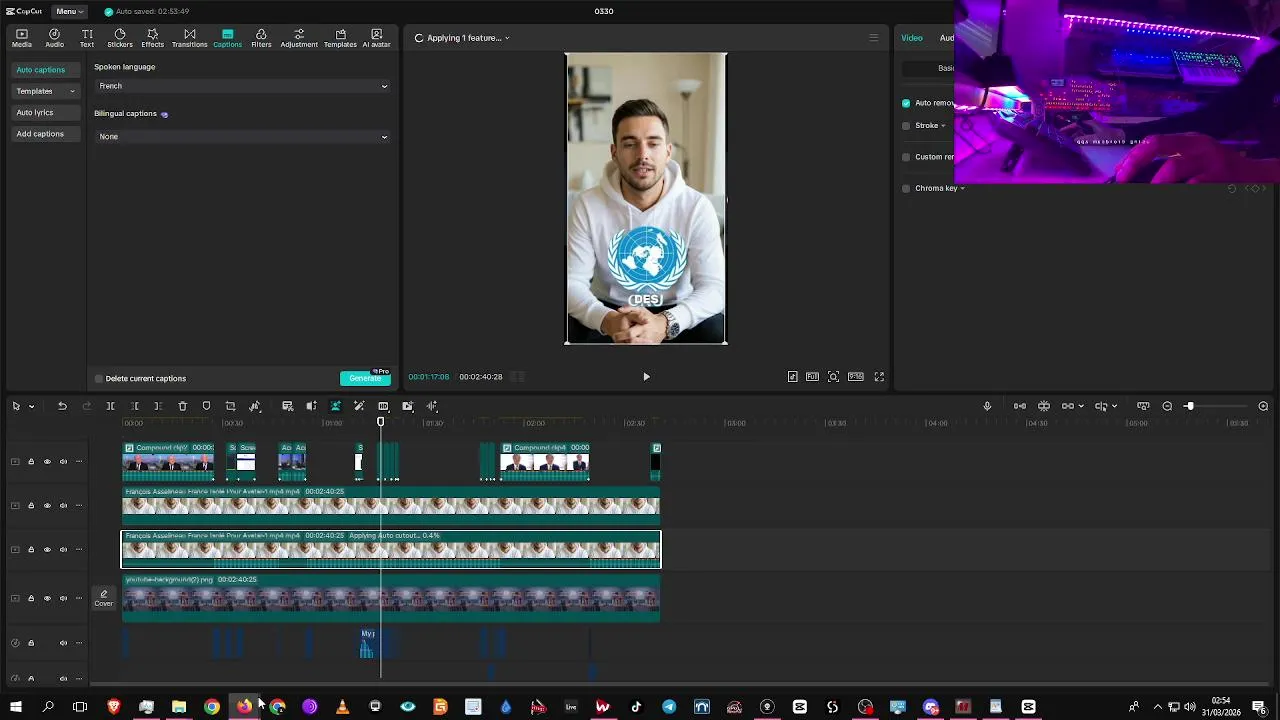
Task: Click the preview zoom focus icon
Action: click(833, 377)
